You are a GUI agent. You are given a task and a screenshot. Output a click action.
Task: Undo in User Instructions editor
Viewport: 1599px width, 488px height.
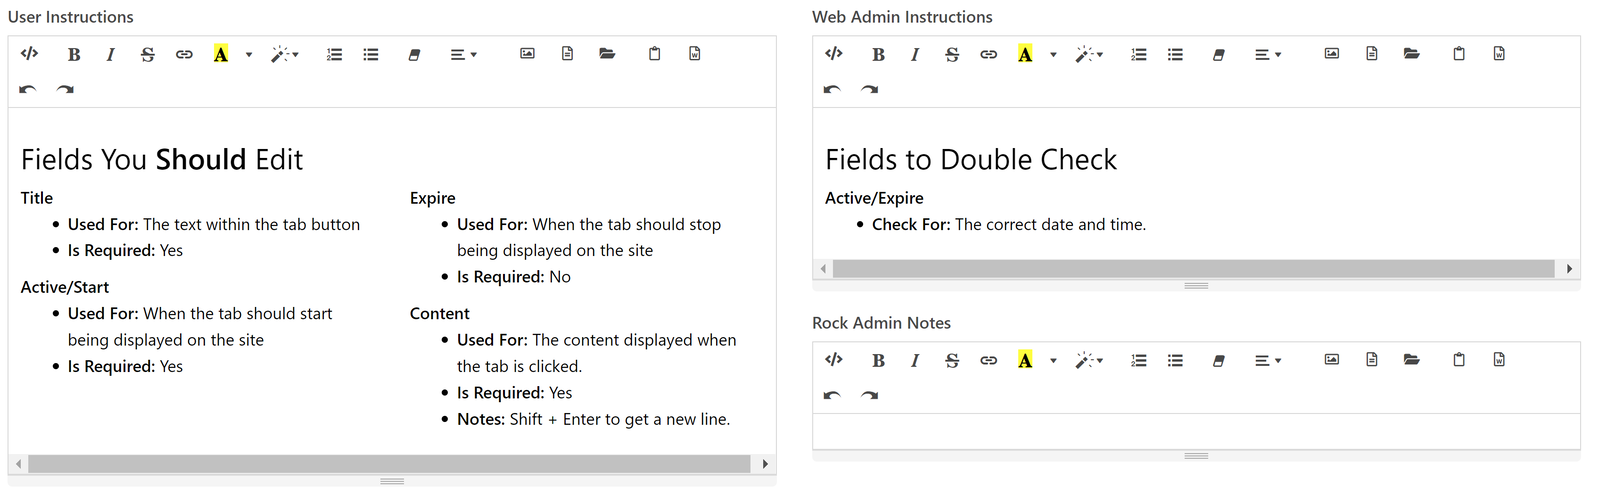tap(28, 89)
